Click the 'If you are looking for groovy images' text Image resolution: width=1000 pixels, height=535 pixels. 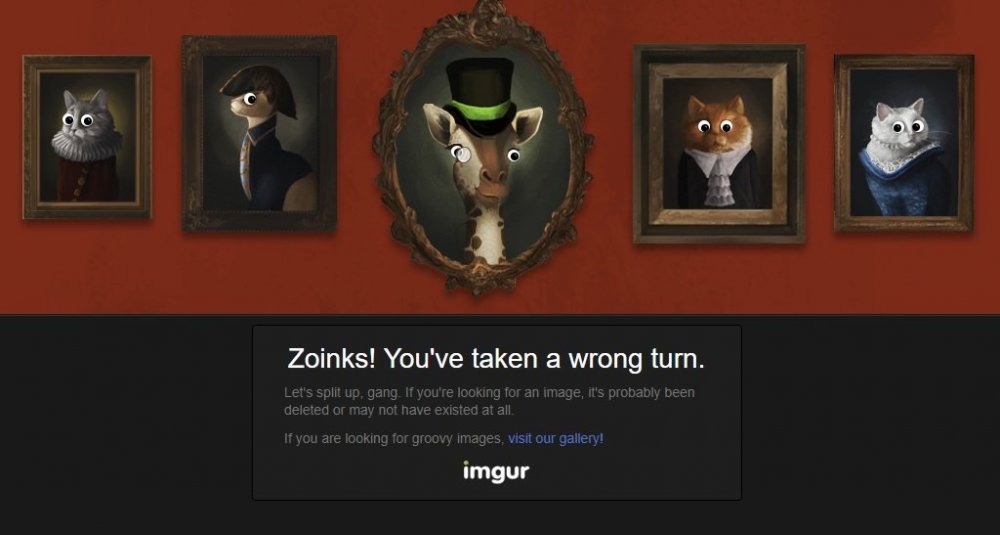[394, 439]
